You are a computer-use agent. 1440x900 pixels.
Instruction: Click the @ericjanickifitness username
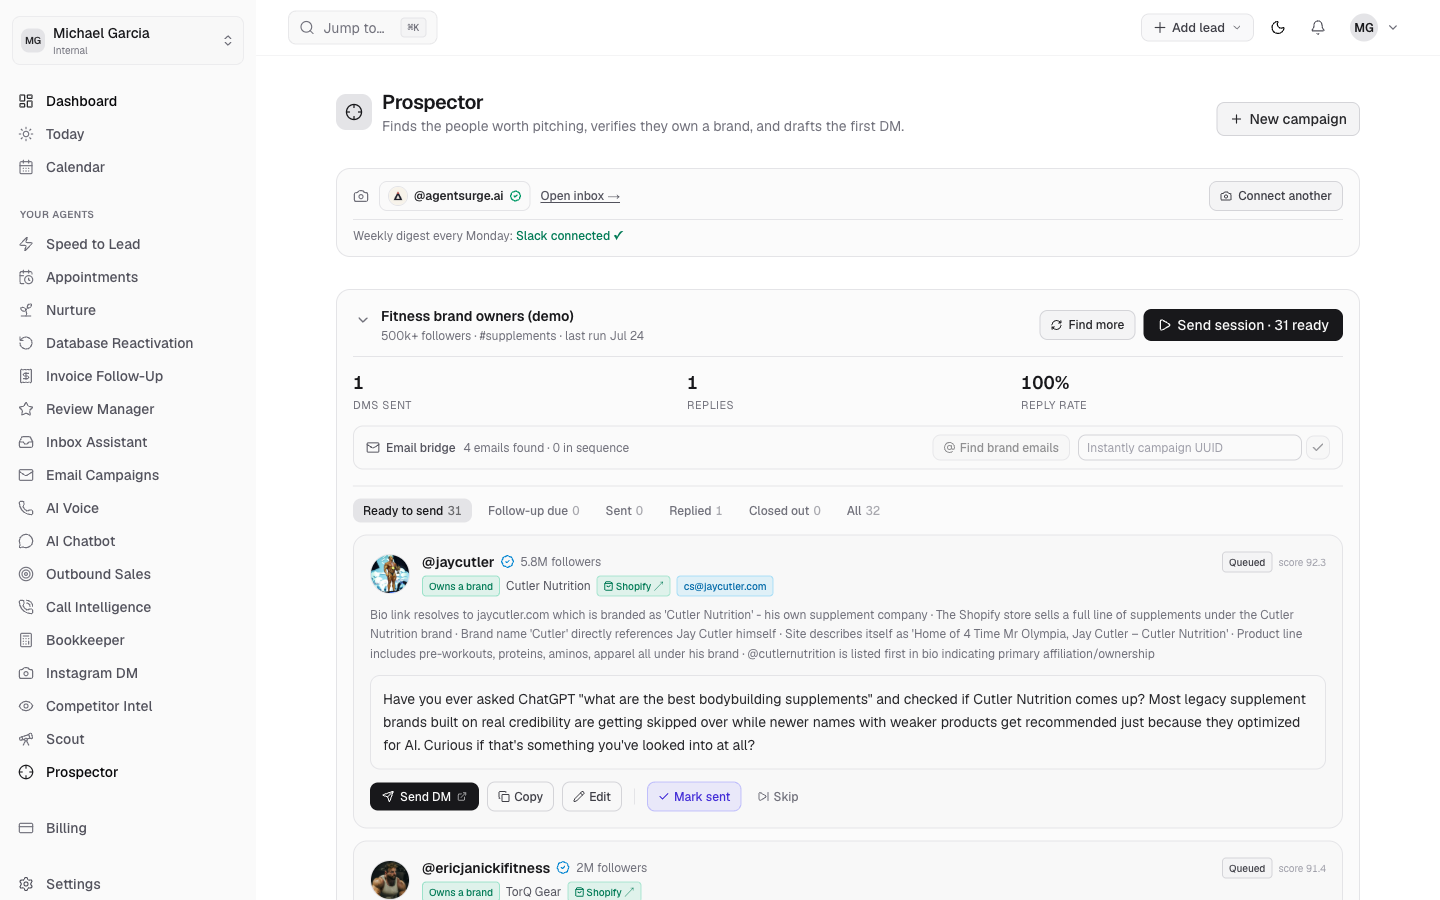point(486,868)
